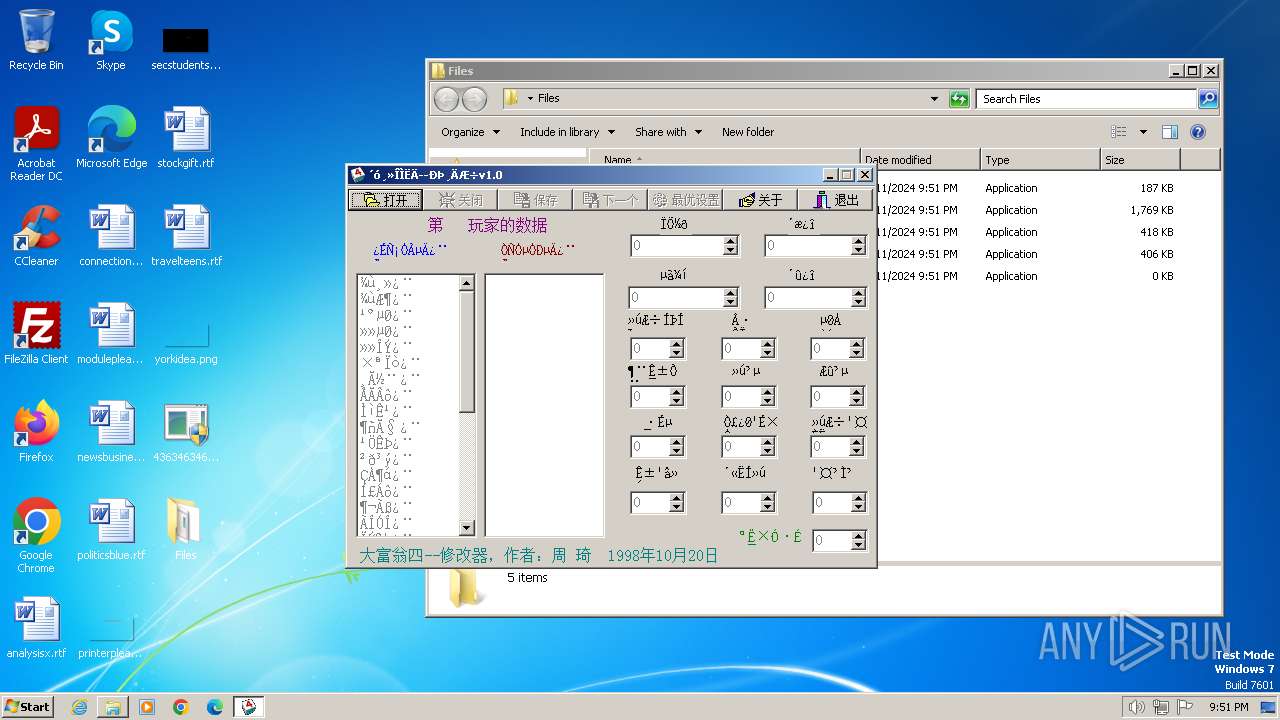Select the Skype desktop shortcut
The image size is (1280, 720).
[x=111, y=40]
